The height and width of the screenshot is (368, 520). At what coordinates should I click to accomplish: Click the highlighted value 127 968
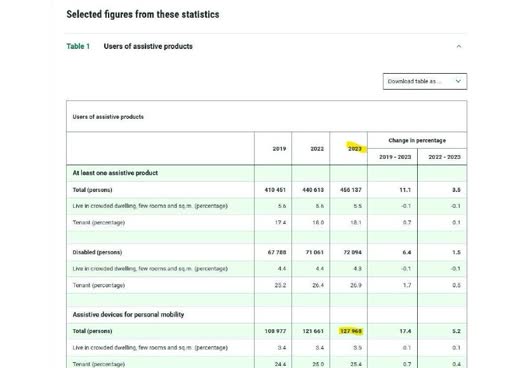tap(351, 331)
